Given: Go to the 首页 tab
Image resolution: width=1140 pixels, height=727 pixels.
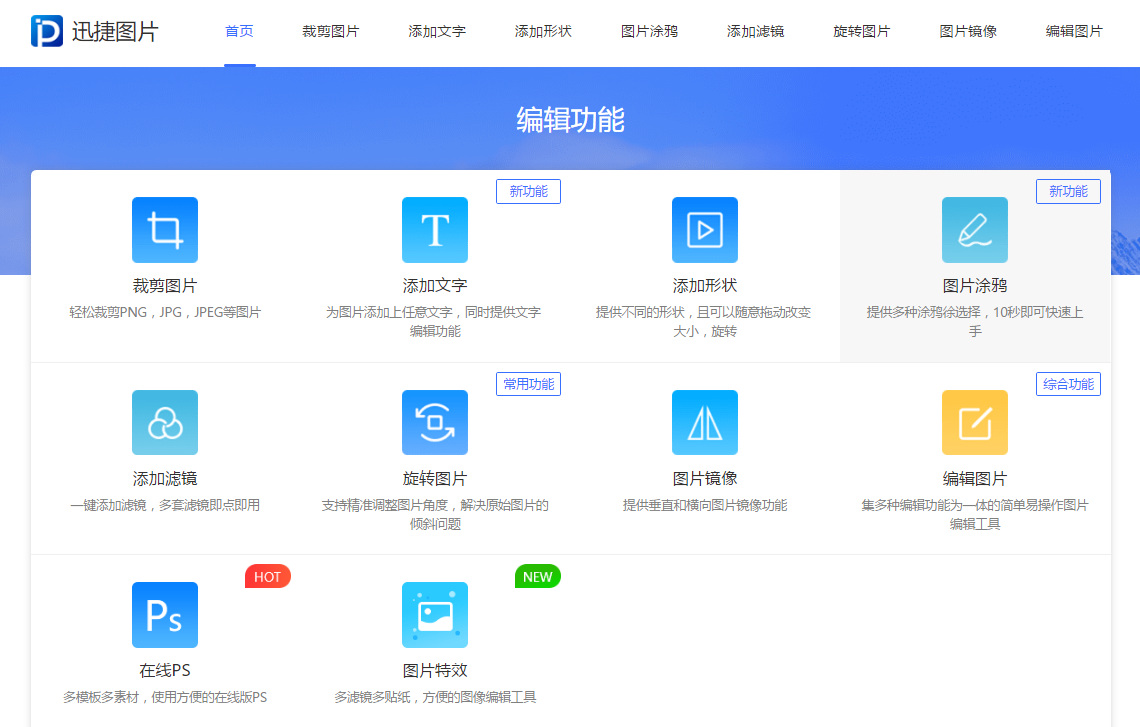Looking at the screenshot, I should (x=239, y=31).
